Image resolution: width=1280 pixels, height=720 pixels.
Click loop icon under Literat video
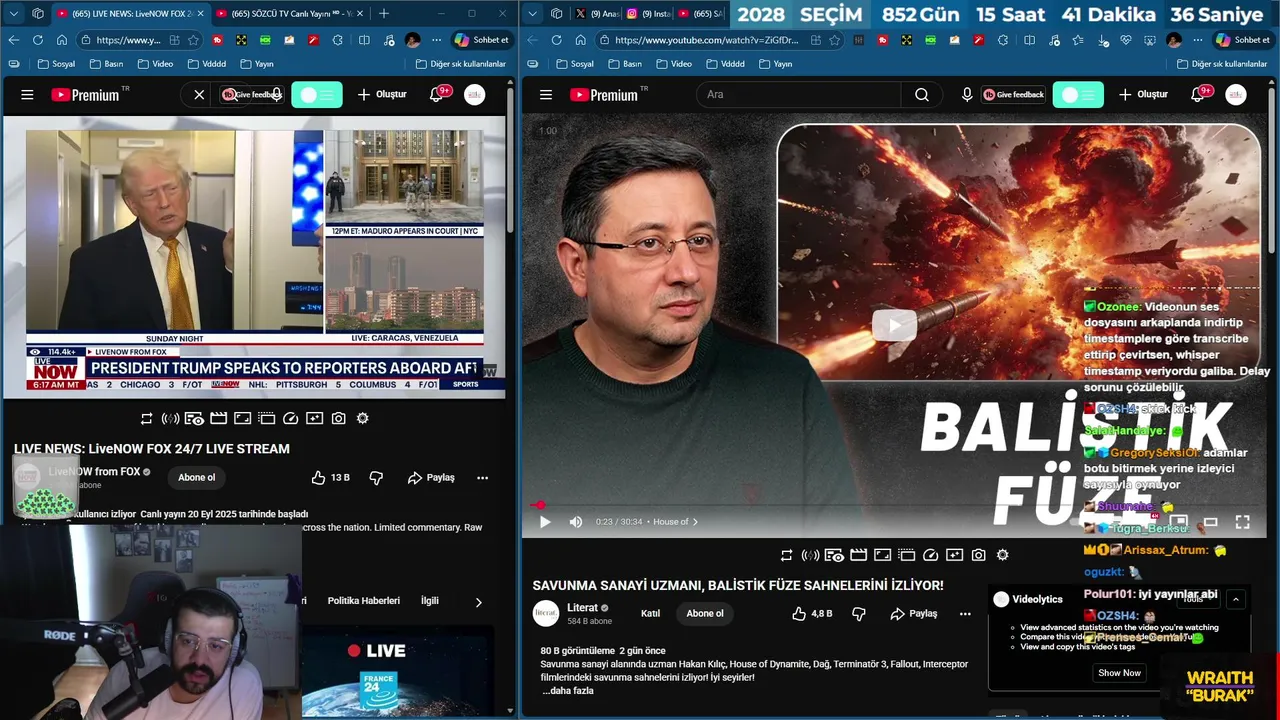point(787,555)
